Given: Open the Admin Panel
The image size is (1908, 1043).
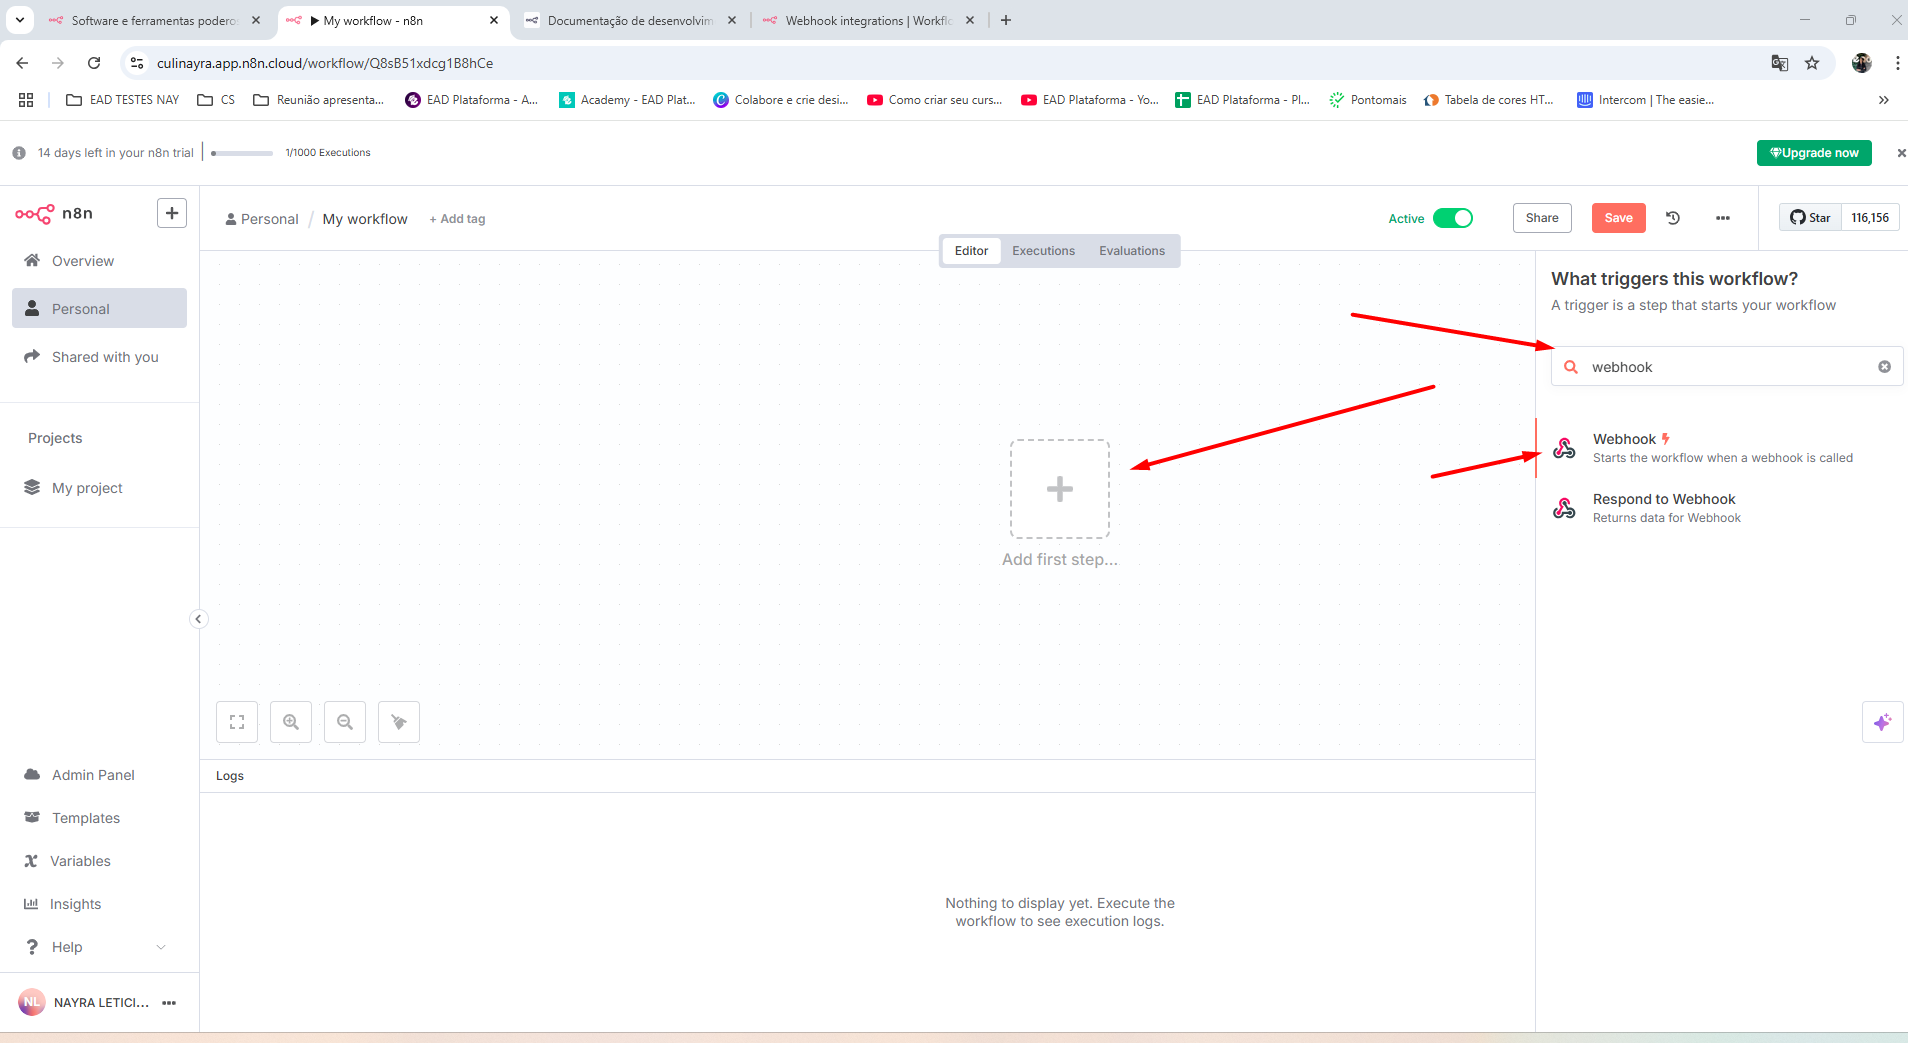Looking at the screenshot, I should click(x=99, y=775).
